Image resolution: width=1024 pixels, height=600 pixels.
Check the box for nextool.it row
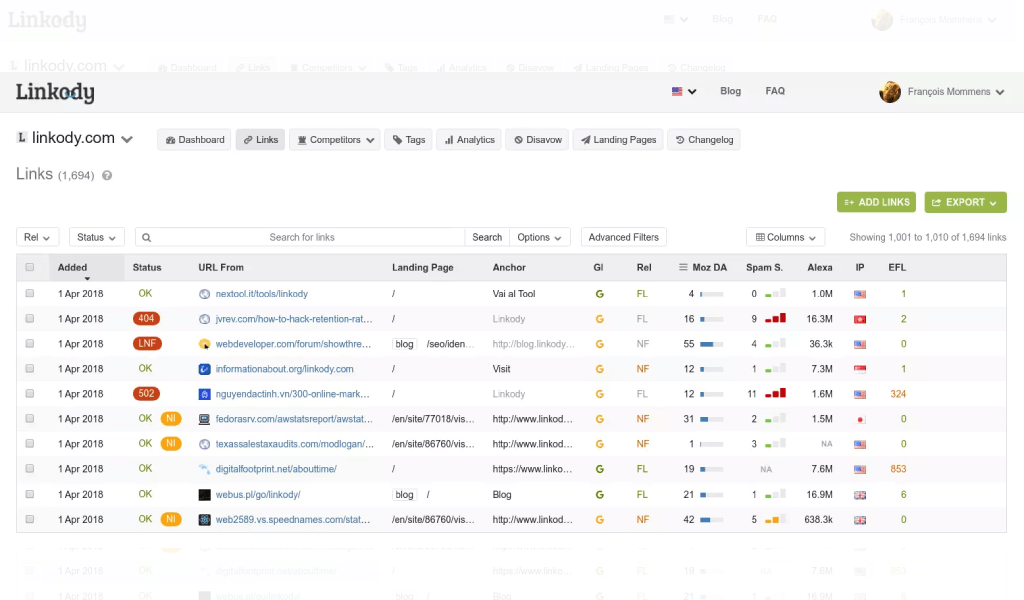click(x=29, y=294)
